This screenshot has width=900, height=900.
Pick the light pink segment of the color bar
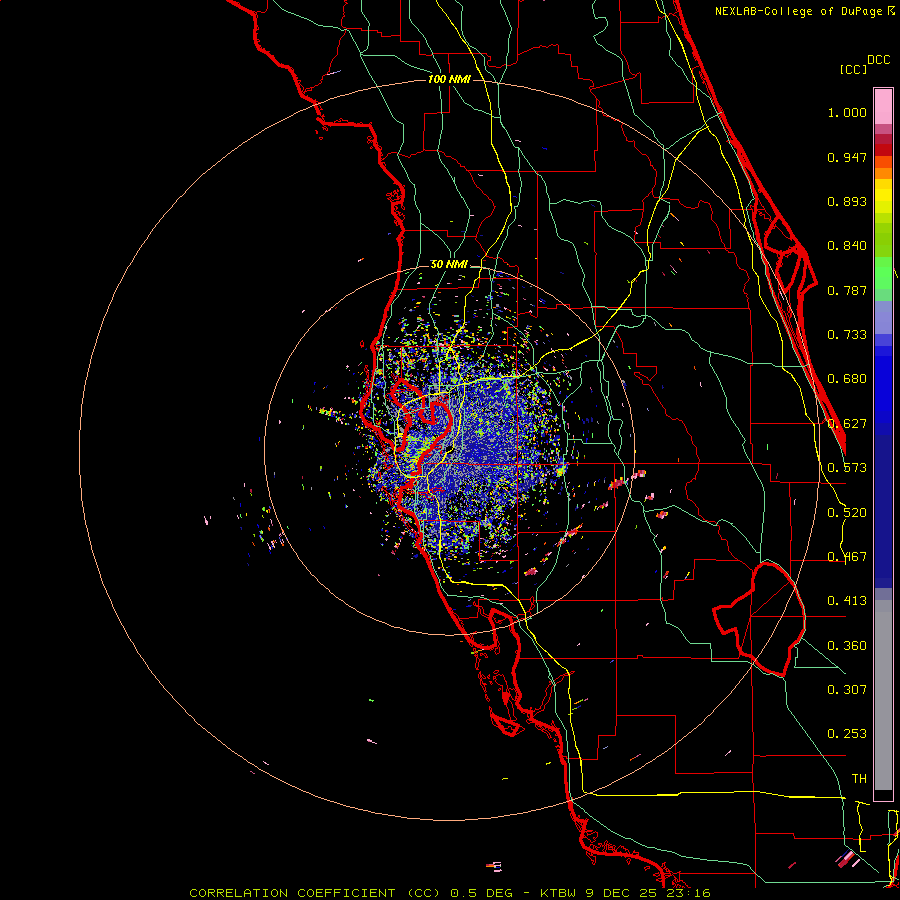pos(883,107)
